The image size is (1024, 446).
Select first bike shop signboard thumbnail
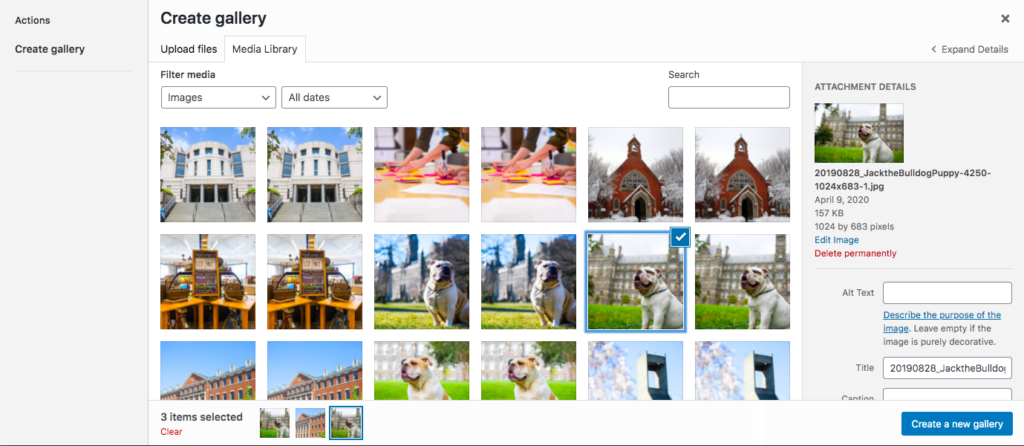click(208, 281)
